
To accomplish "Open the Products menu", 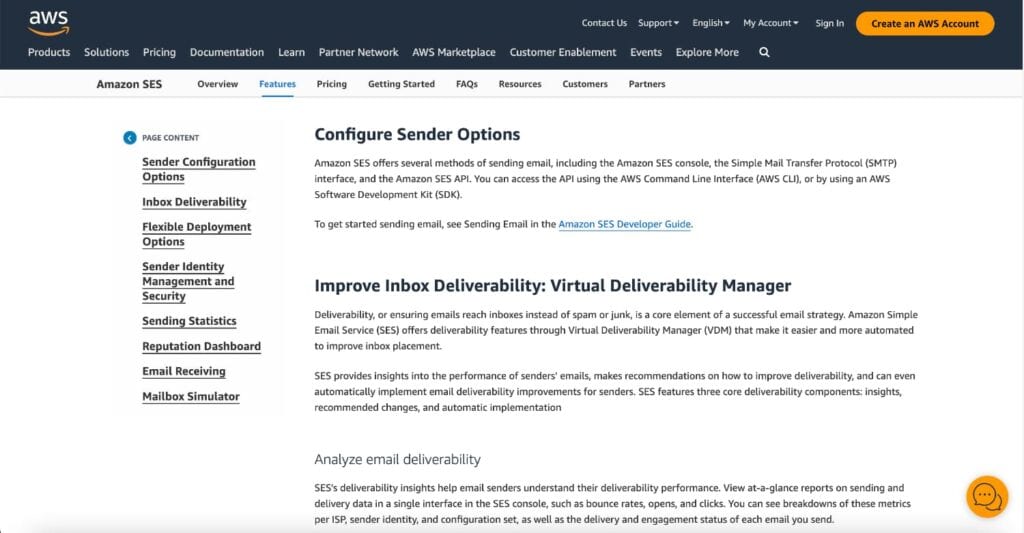I will coord(49,52).
